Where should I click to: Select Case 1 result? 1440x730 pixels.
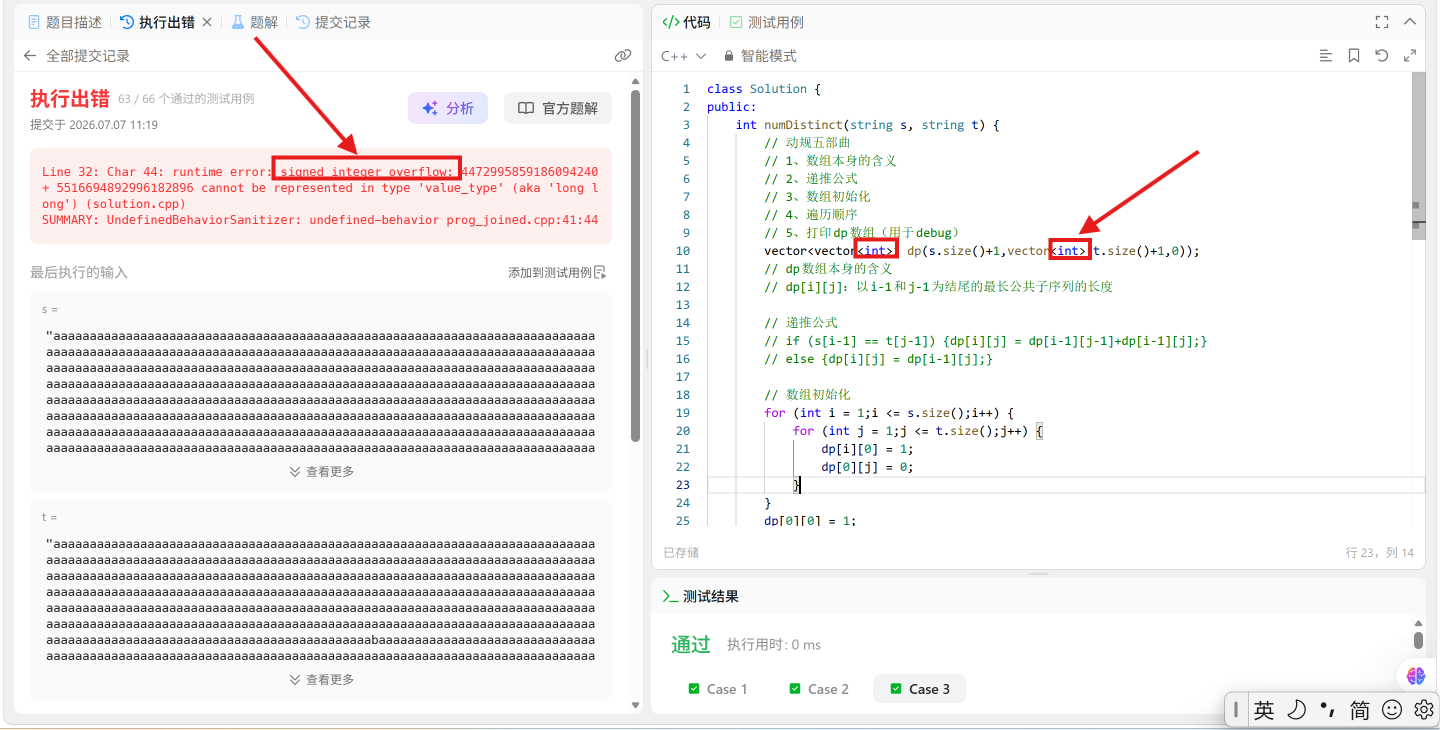718,689
